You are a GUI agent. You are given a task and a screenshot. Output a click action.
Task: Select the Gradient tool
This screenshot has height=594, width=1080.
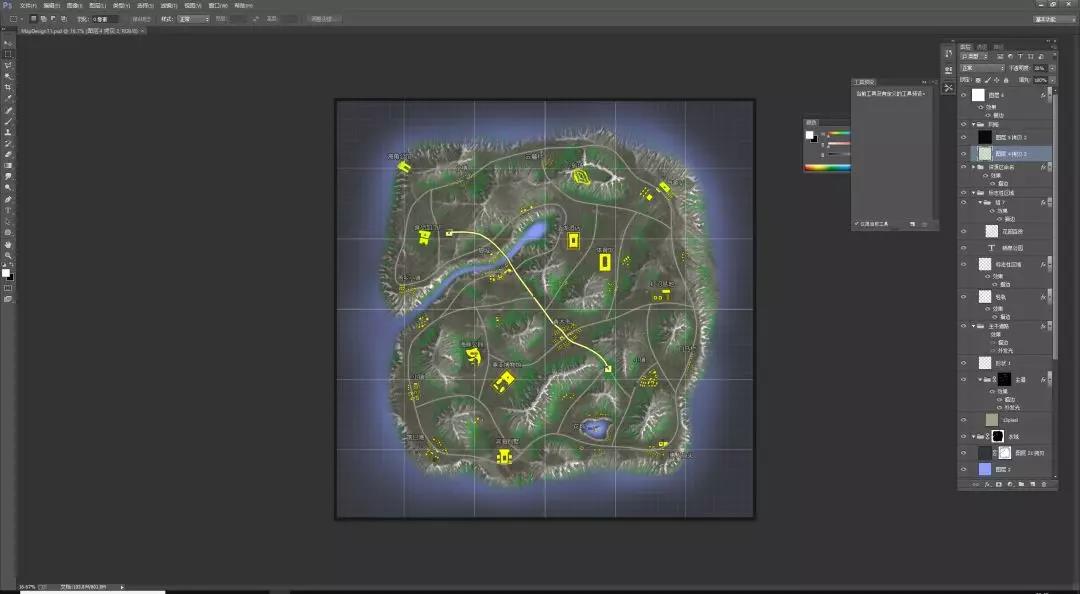pos(8,165)
